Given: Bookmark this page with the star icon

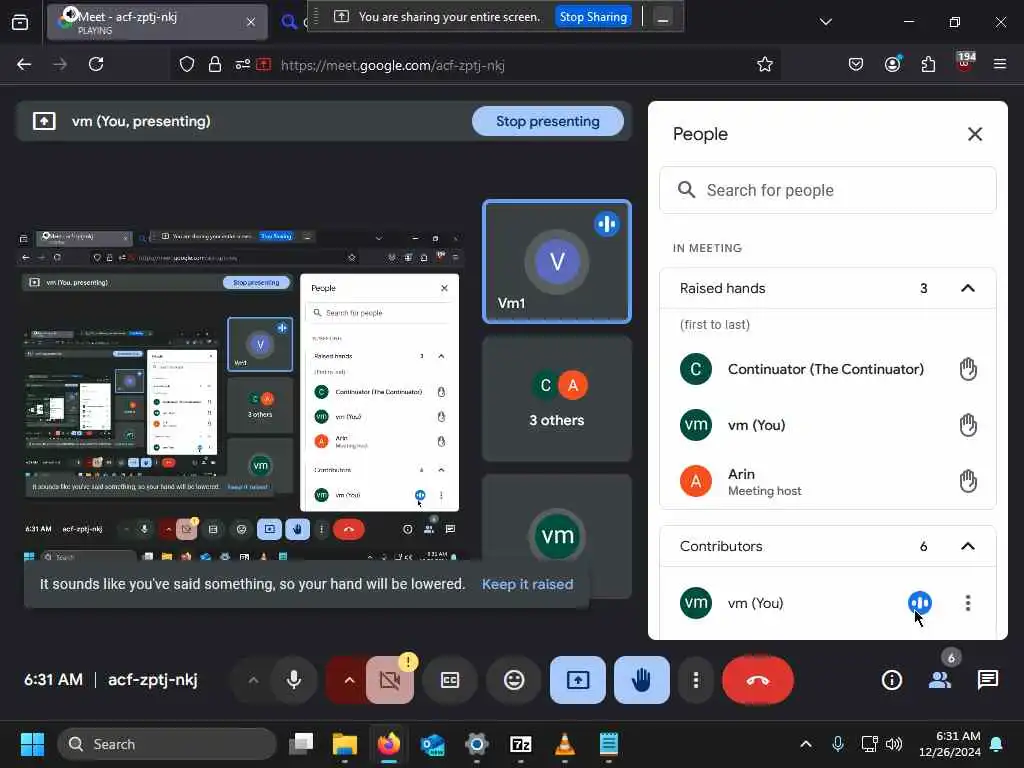Looking at the screenshot, I should 765,64.
